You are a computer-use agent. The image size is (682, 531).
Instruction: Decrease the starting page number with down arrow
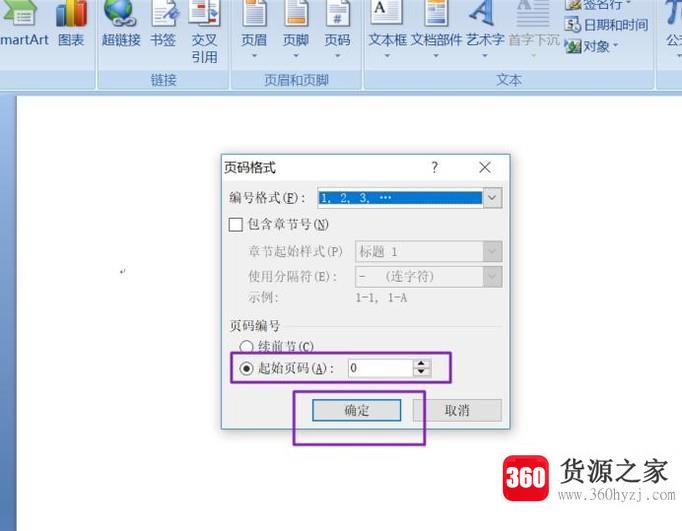pos(421,372)
